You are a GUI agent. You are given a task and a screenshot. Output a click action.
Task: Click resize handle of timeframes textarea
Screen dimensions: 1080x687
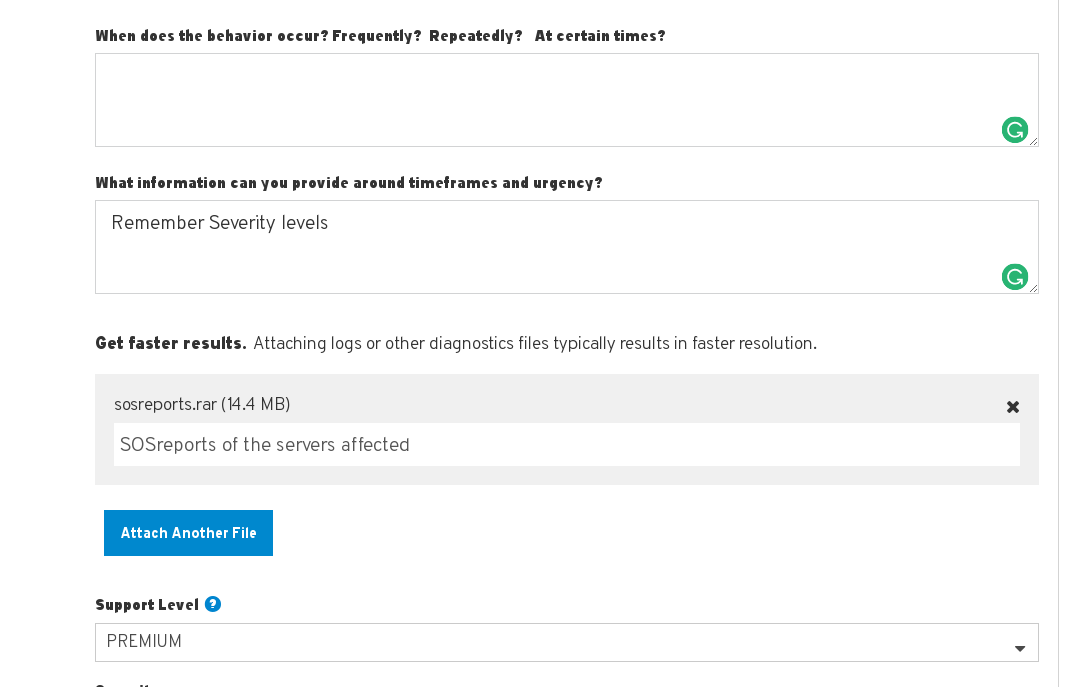coord(1034,289)
